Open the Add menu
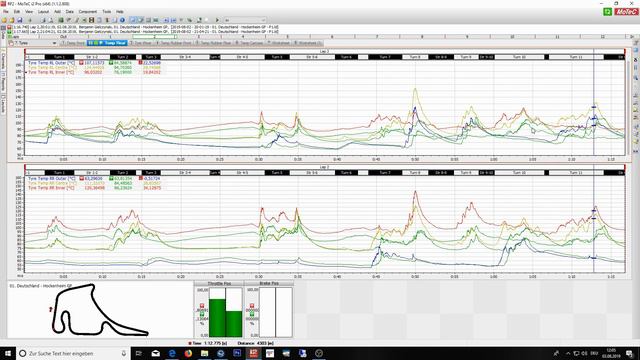 tap(58, 11)
